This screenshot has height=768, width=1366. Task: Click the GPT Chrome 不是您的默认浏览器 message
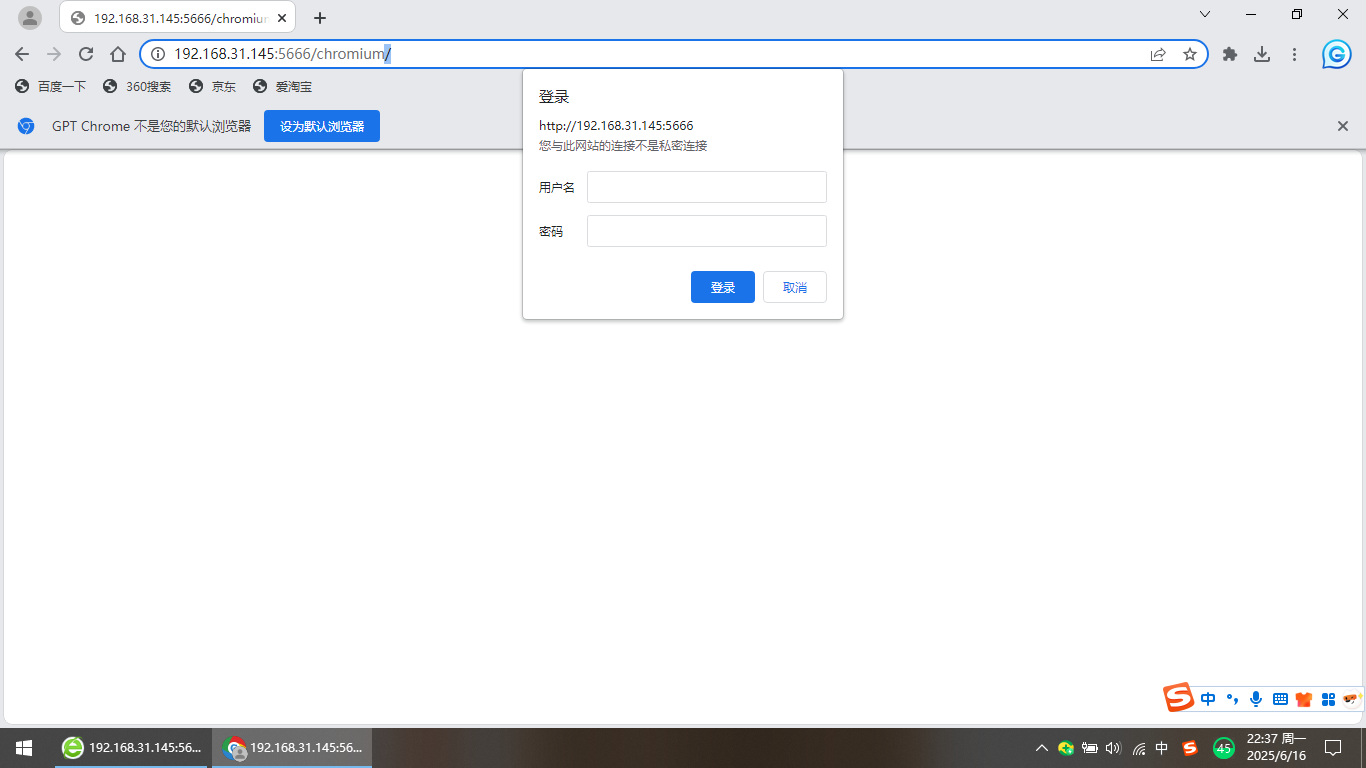pyautogui.click(x=152, y=126)
